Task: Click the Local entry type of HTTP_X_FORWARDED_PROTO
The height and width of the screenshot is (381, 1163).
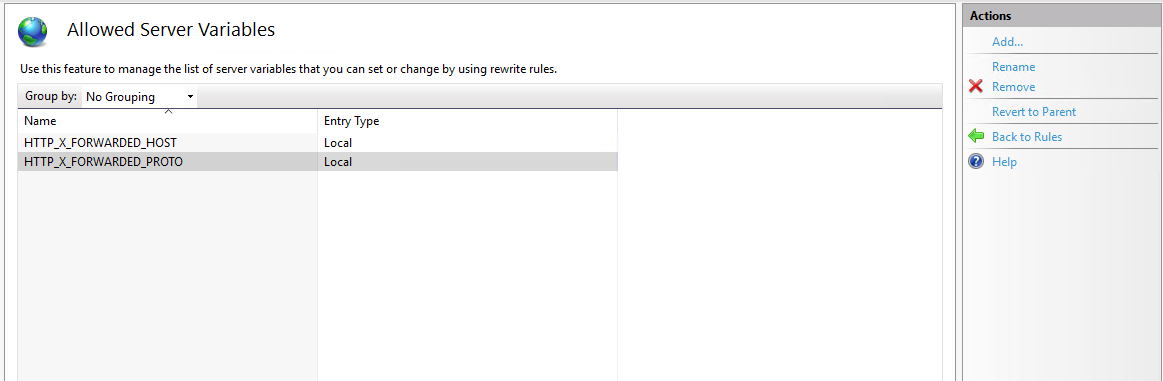Action: [337, 162]
